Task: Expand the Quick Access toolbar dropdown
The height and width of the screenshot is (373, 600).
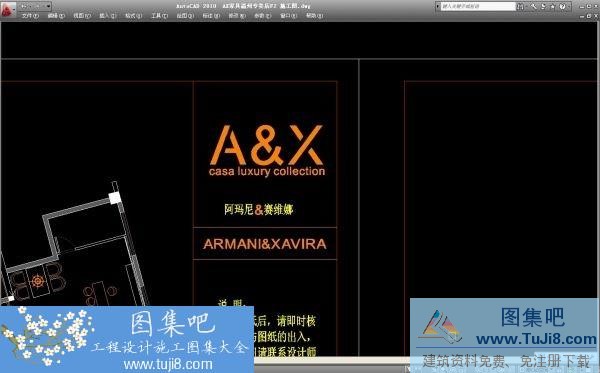Action: coord(49,6)
